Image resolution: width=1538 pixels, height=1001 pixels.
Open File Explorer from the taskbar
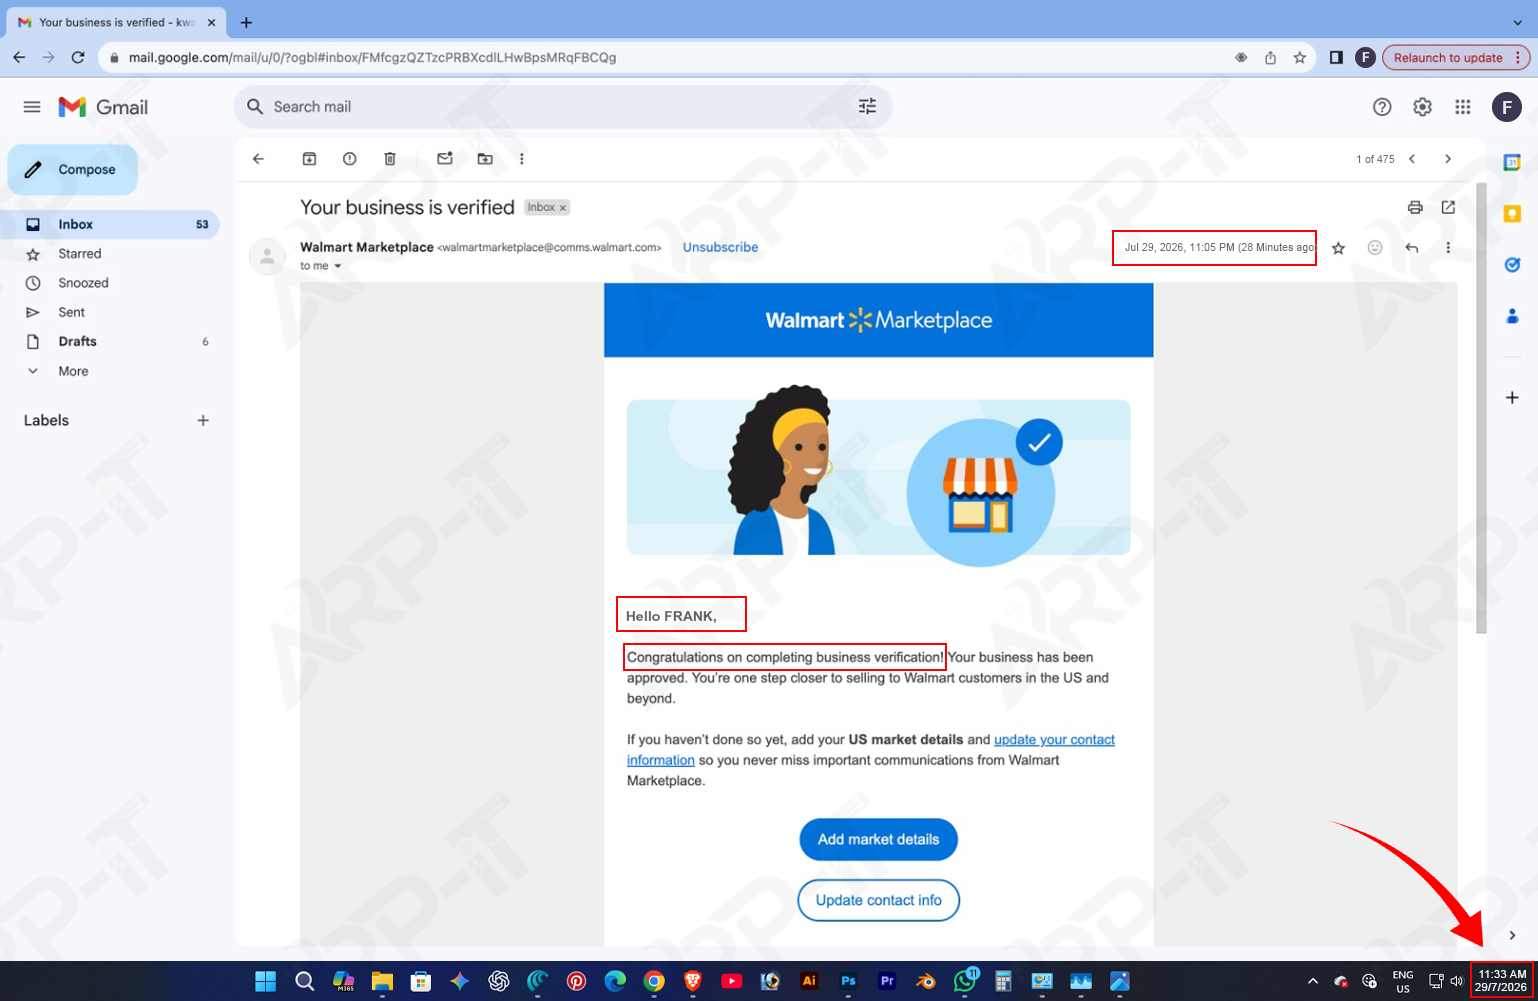point(382,981)
